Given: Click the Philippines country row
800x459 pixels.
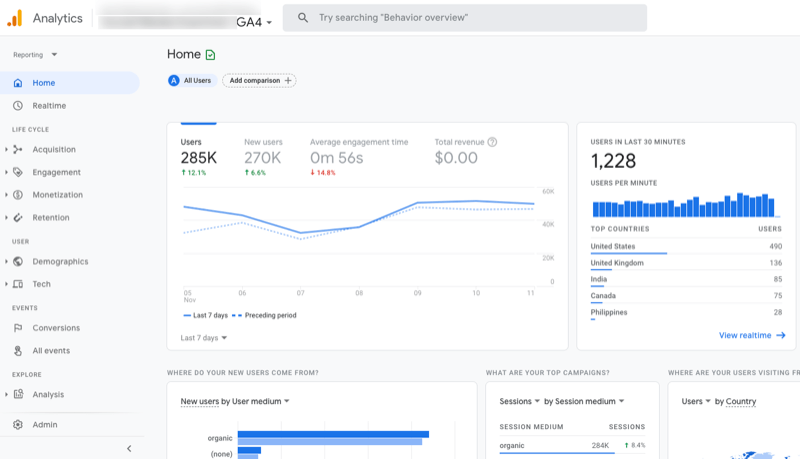Looking at the screenshot, I should tap(686, 313).
